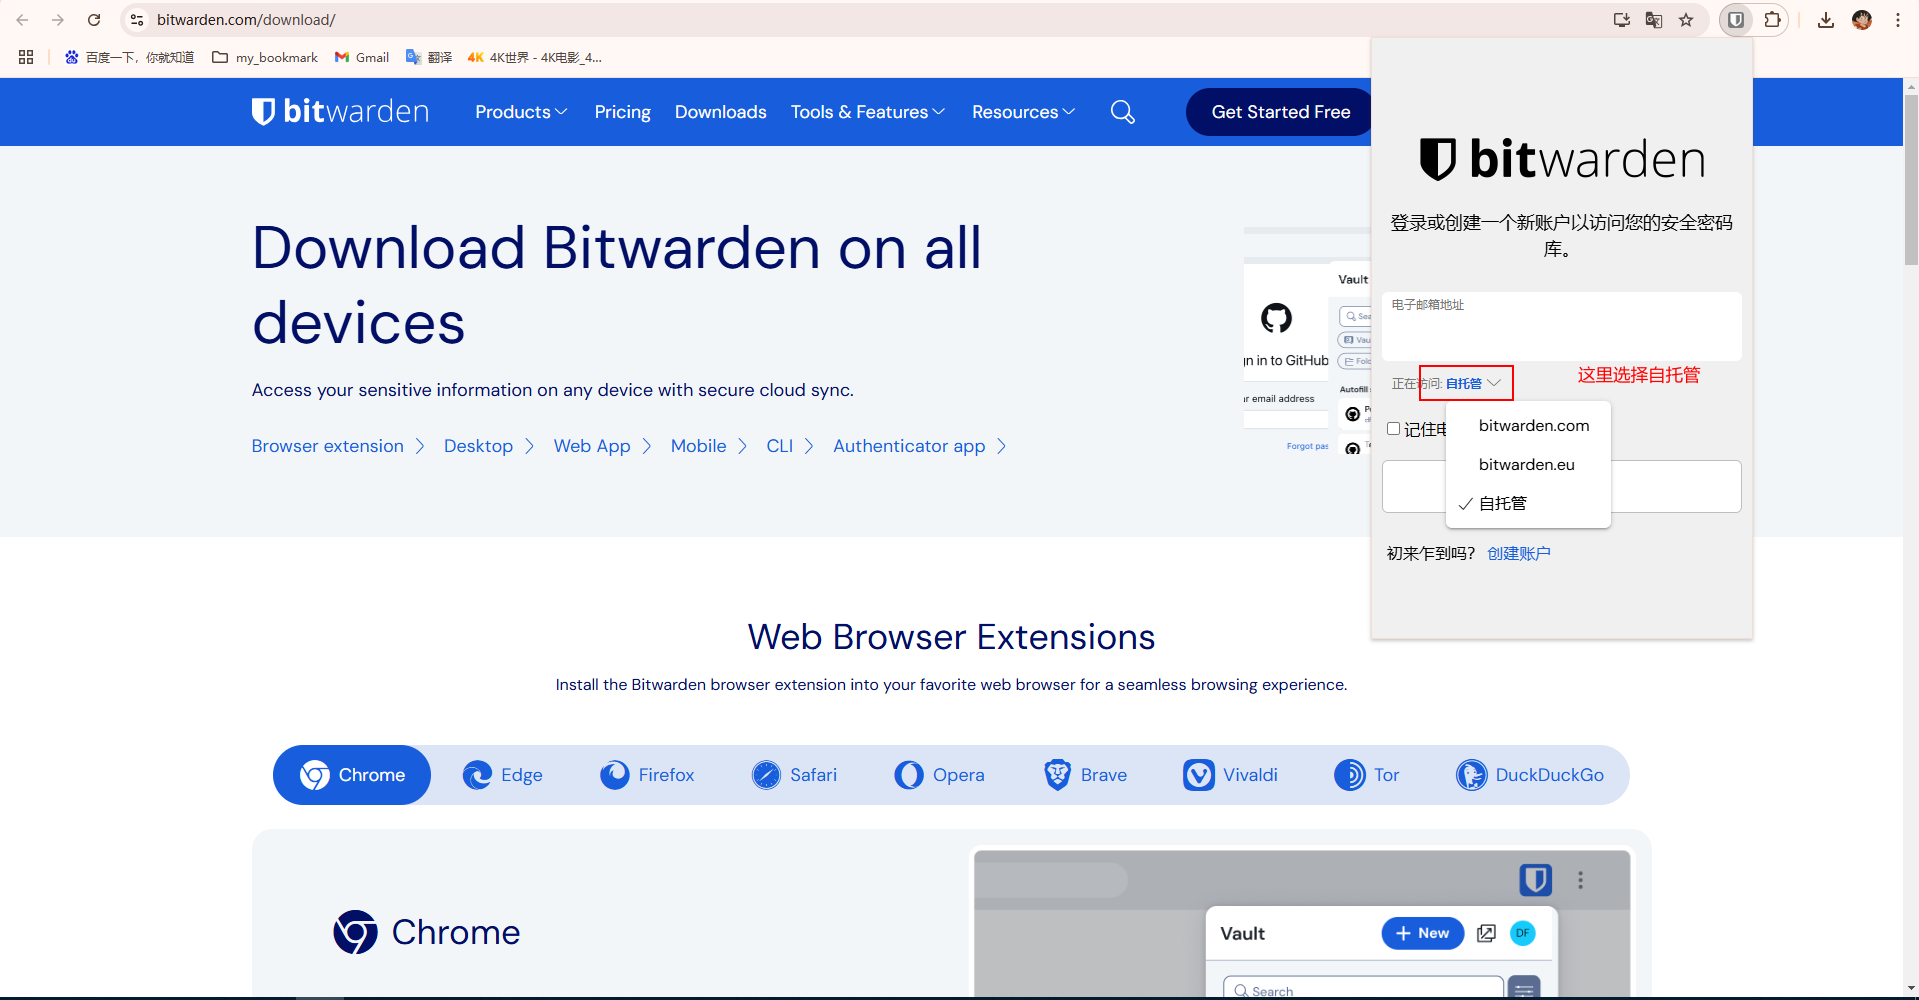
Task: Reload the page with the refresh icon
Action: 94,20
